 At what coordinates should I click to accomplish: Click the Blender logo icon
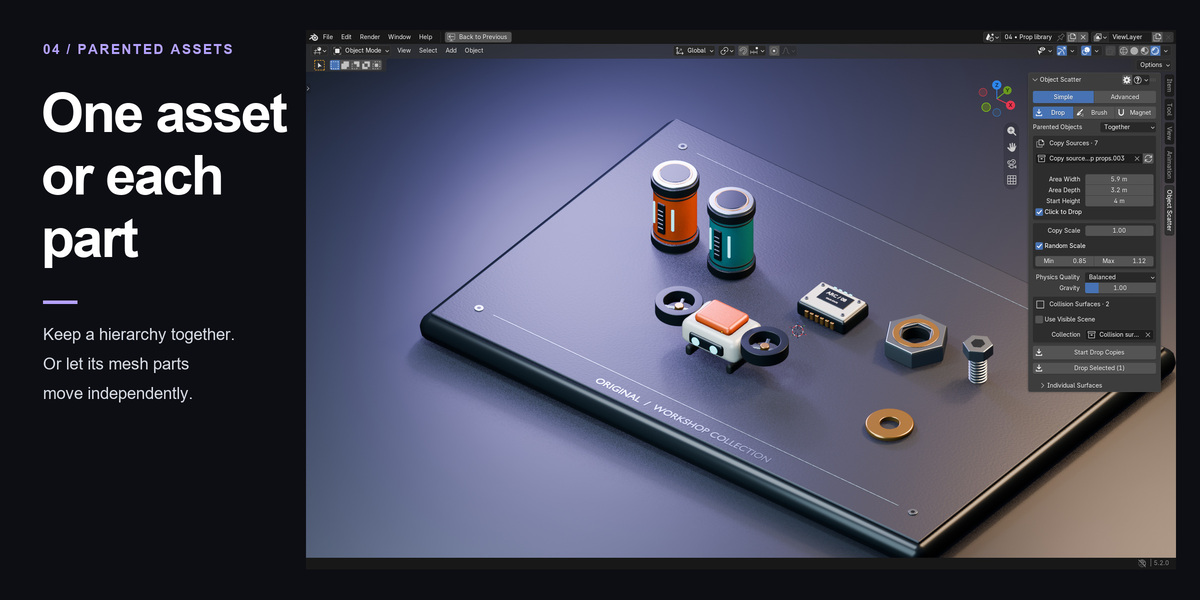[314, 37]
